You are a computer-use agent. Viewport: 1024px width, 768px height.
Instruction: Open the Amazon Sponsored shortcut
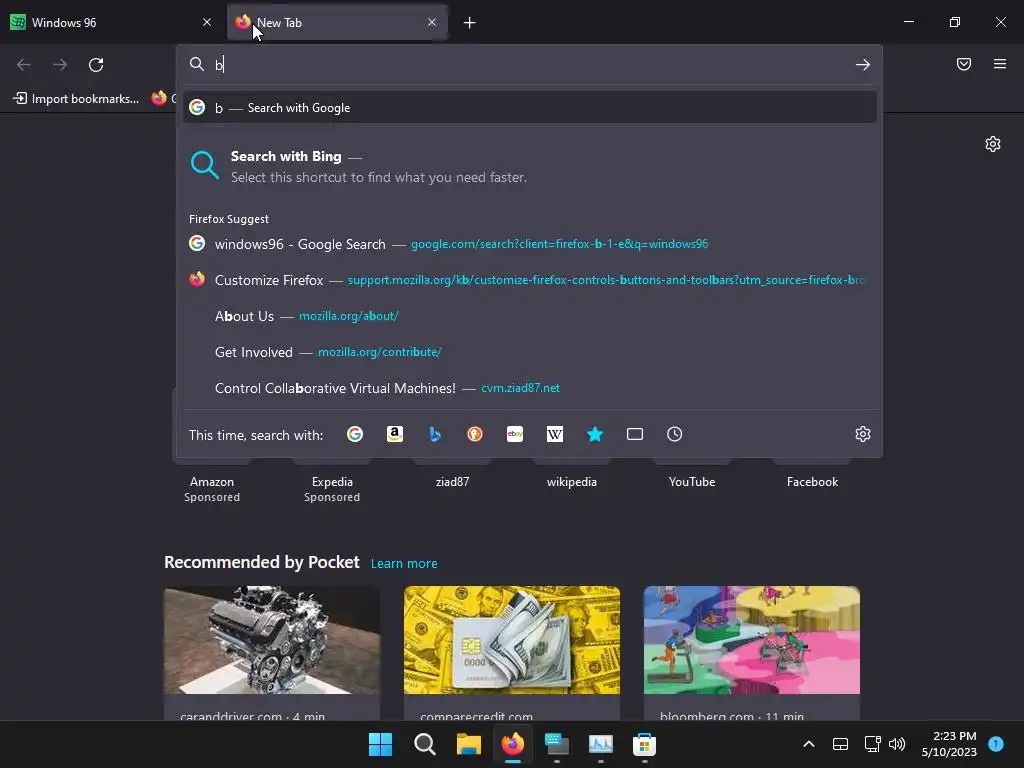pyautogui.click(x=212, y=482)
